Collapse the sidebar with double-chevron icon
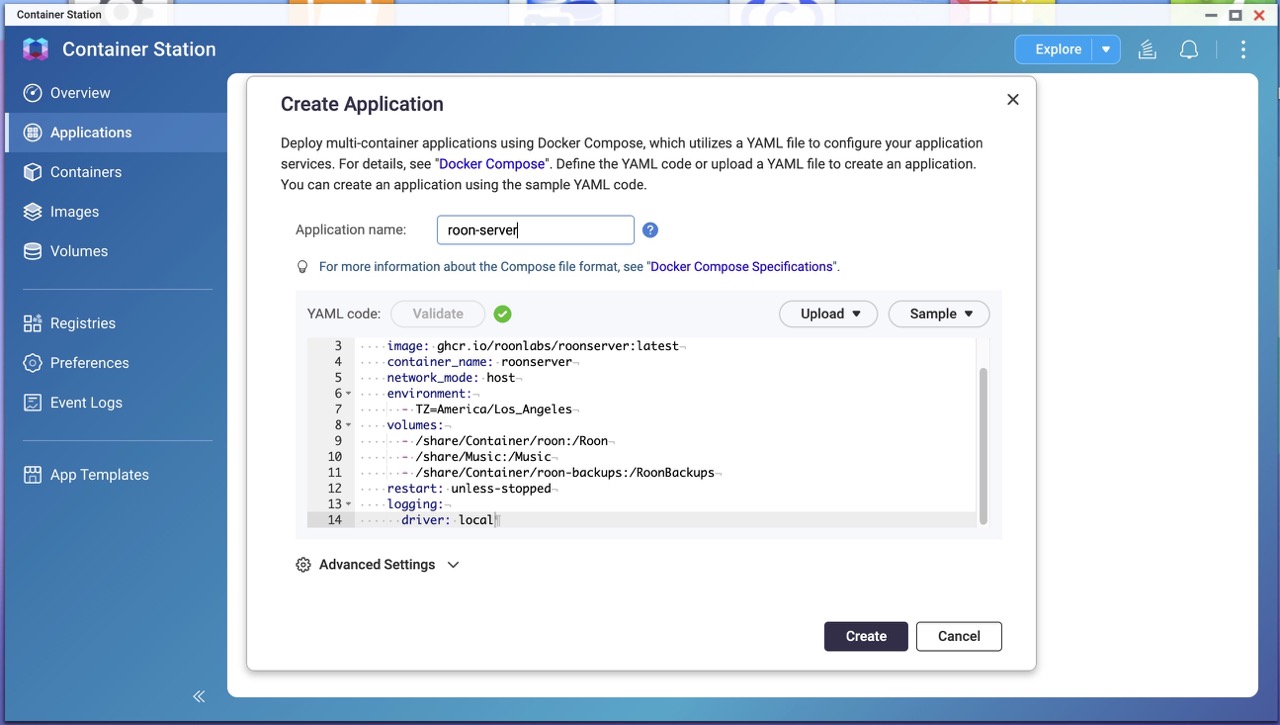1280x725 pixels. [199, 696]
